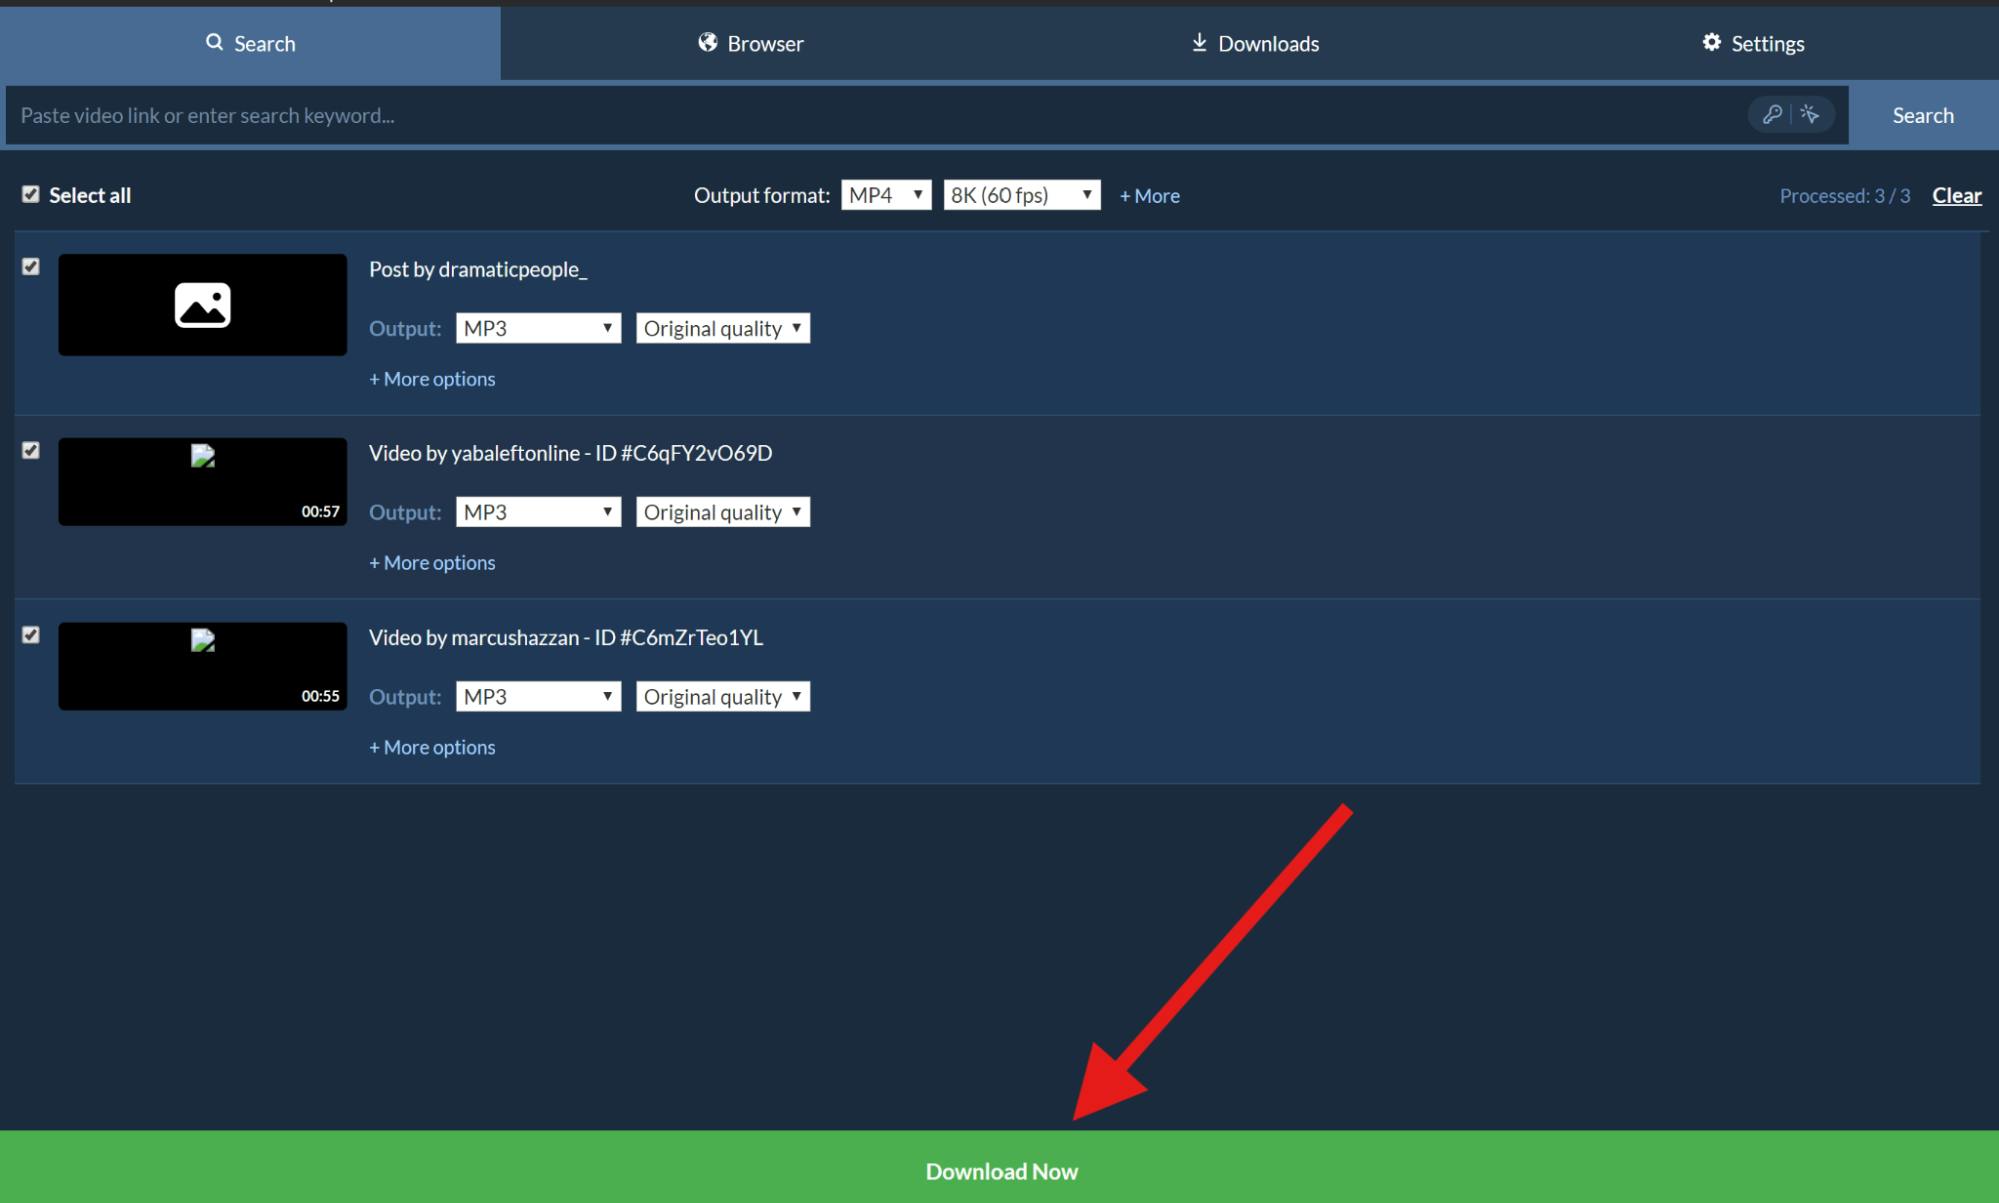The width and height of the screenshot is (1999, 1203).
Task: Click Download Now button
Action: tap(1000, 1169)
